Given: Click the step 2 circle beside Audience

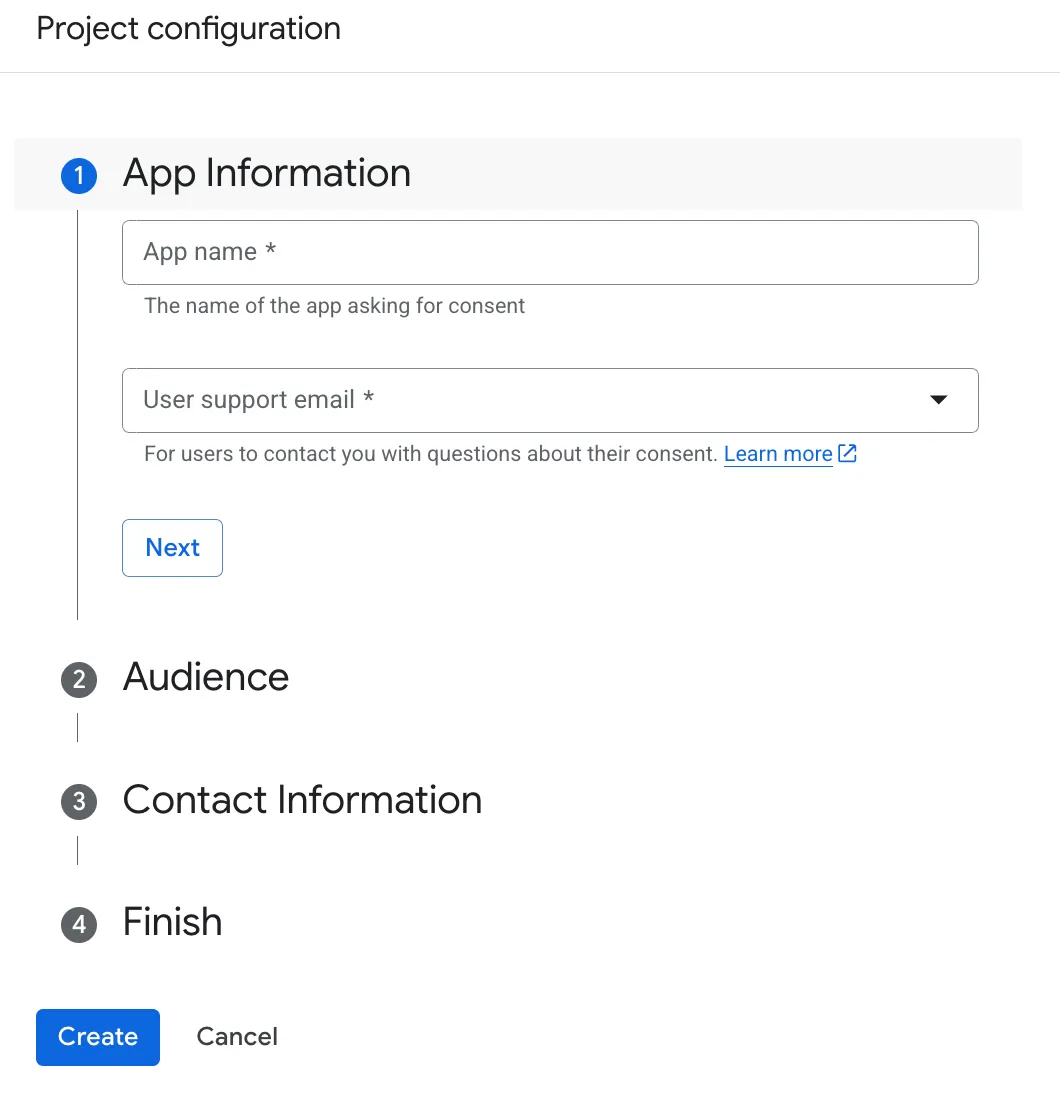Looking at the screenshot, I should coord(78,680).
